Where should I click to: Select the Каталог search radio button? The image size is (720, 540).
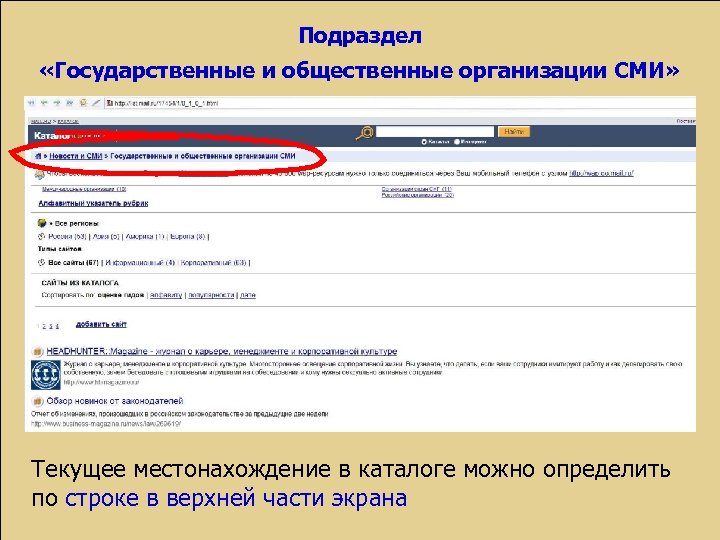pos(424,142)
